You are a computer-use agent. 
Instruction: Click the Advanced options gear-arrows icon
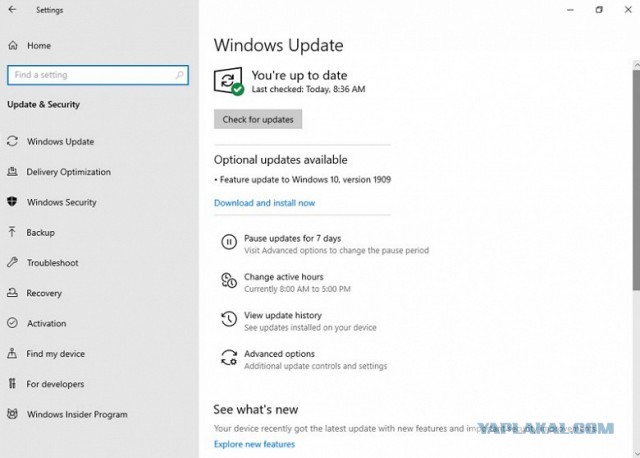229,357
